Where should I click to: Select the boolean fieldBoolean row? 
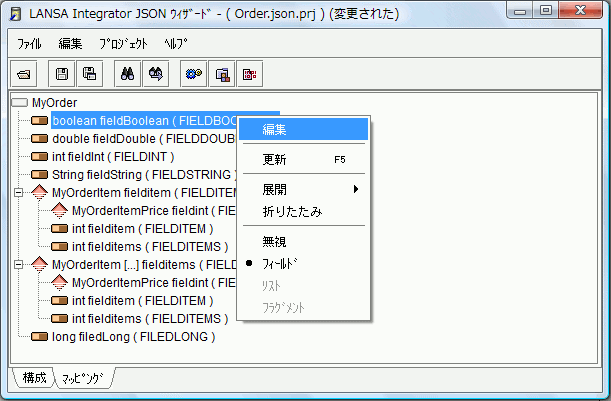(145, 121)
